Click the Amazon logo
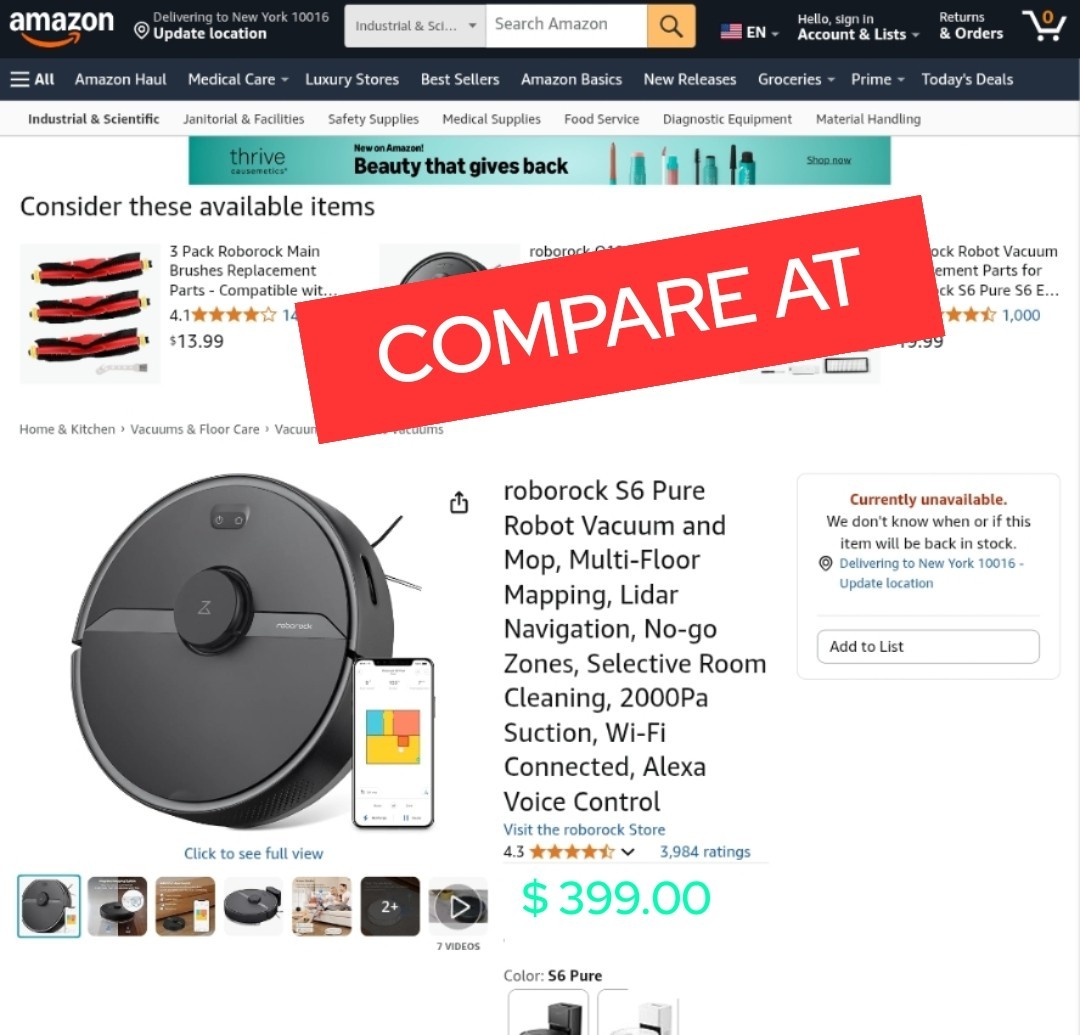1080x1035 pixels. [61, 27]
